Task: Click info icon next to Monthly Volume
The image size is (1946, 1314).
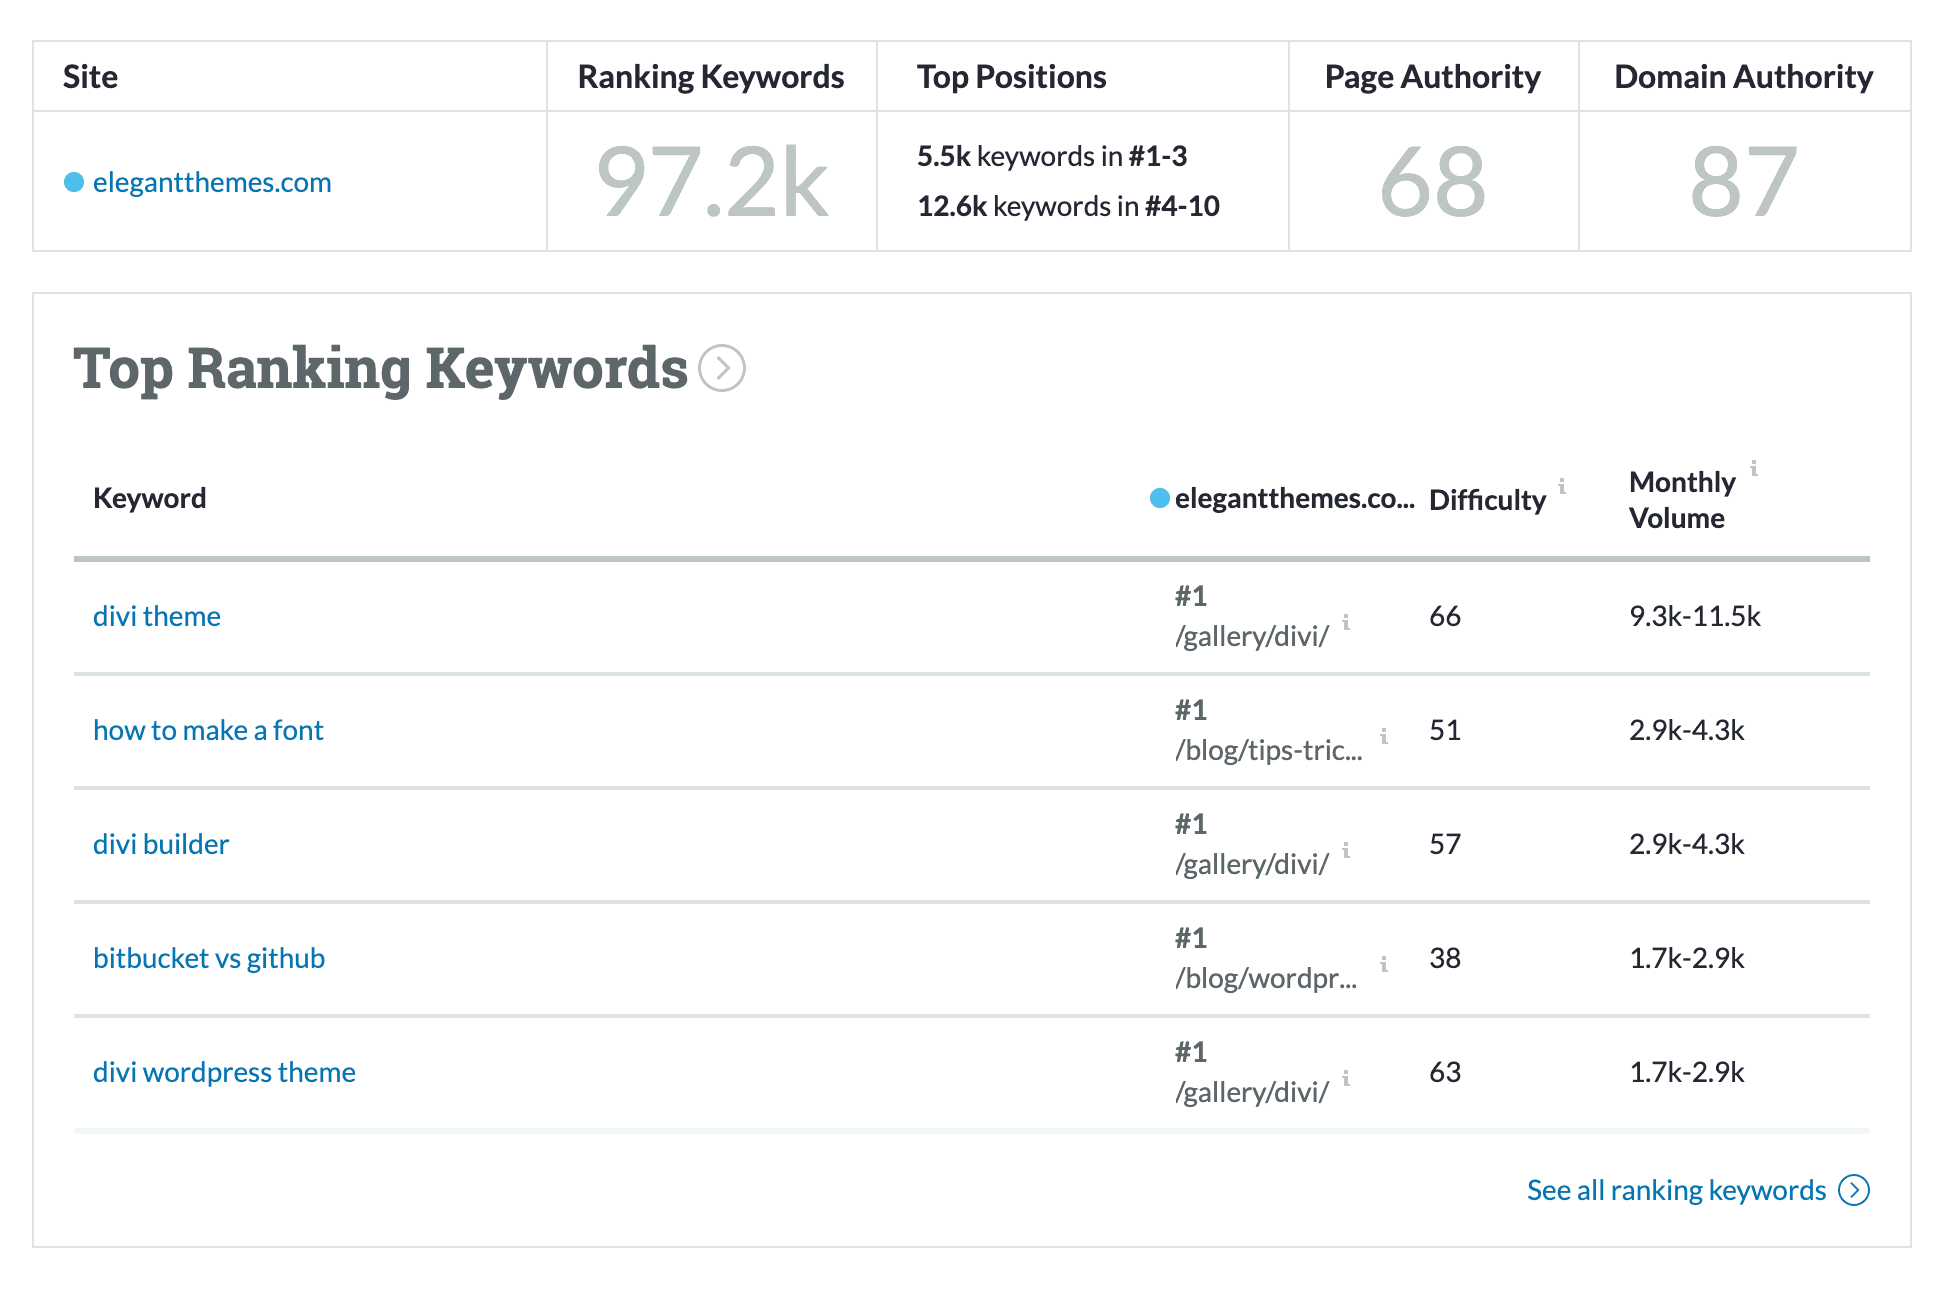Action: [1754, 468]
